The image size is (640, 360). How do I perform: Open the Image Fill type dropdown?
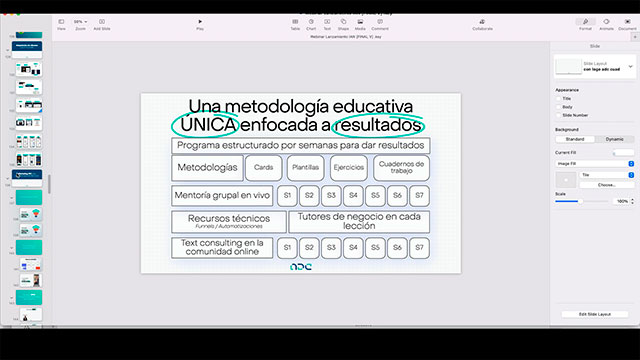coord(595,164)
